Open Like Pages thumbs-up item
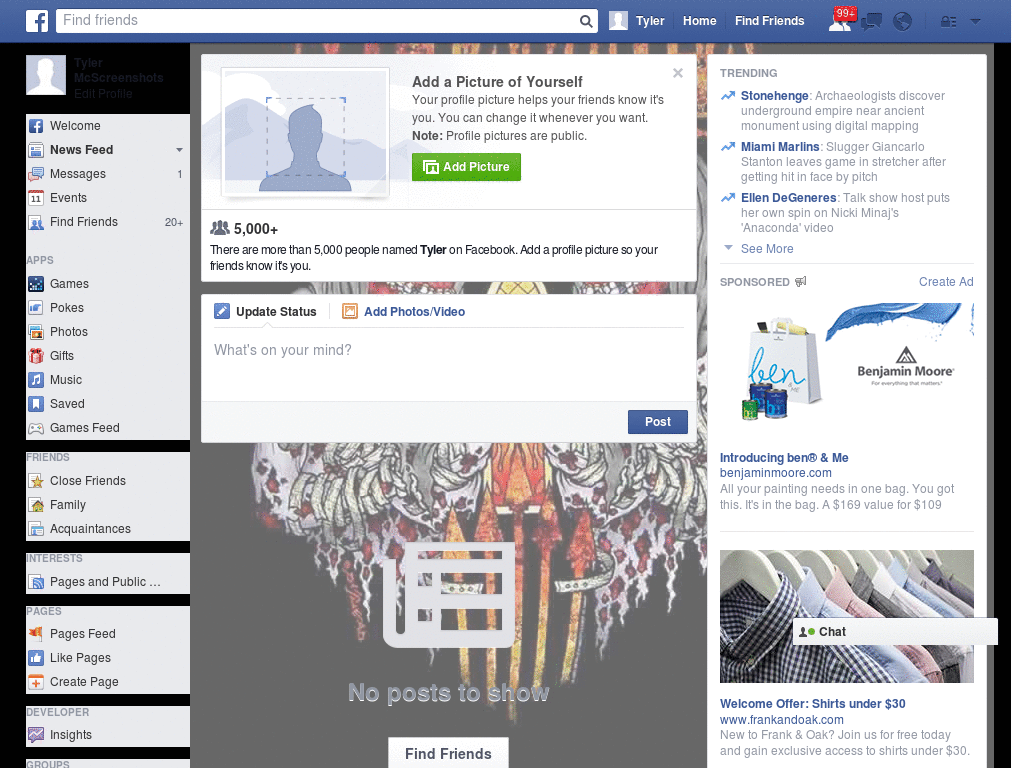Screen dimensions: 1024x768 [108, 658]
